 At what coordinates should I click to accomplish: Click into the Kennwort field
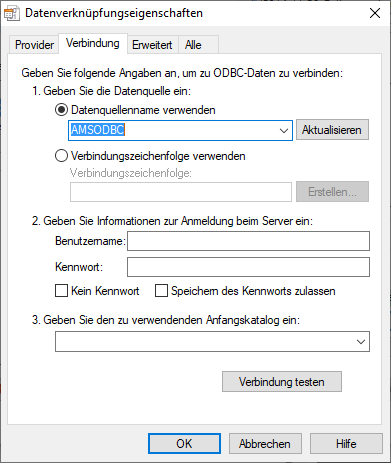pyautogui.click(x=248, y=267)
